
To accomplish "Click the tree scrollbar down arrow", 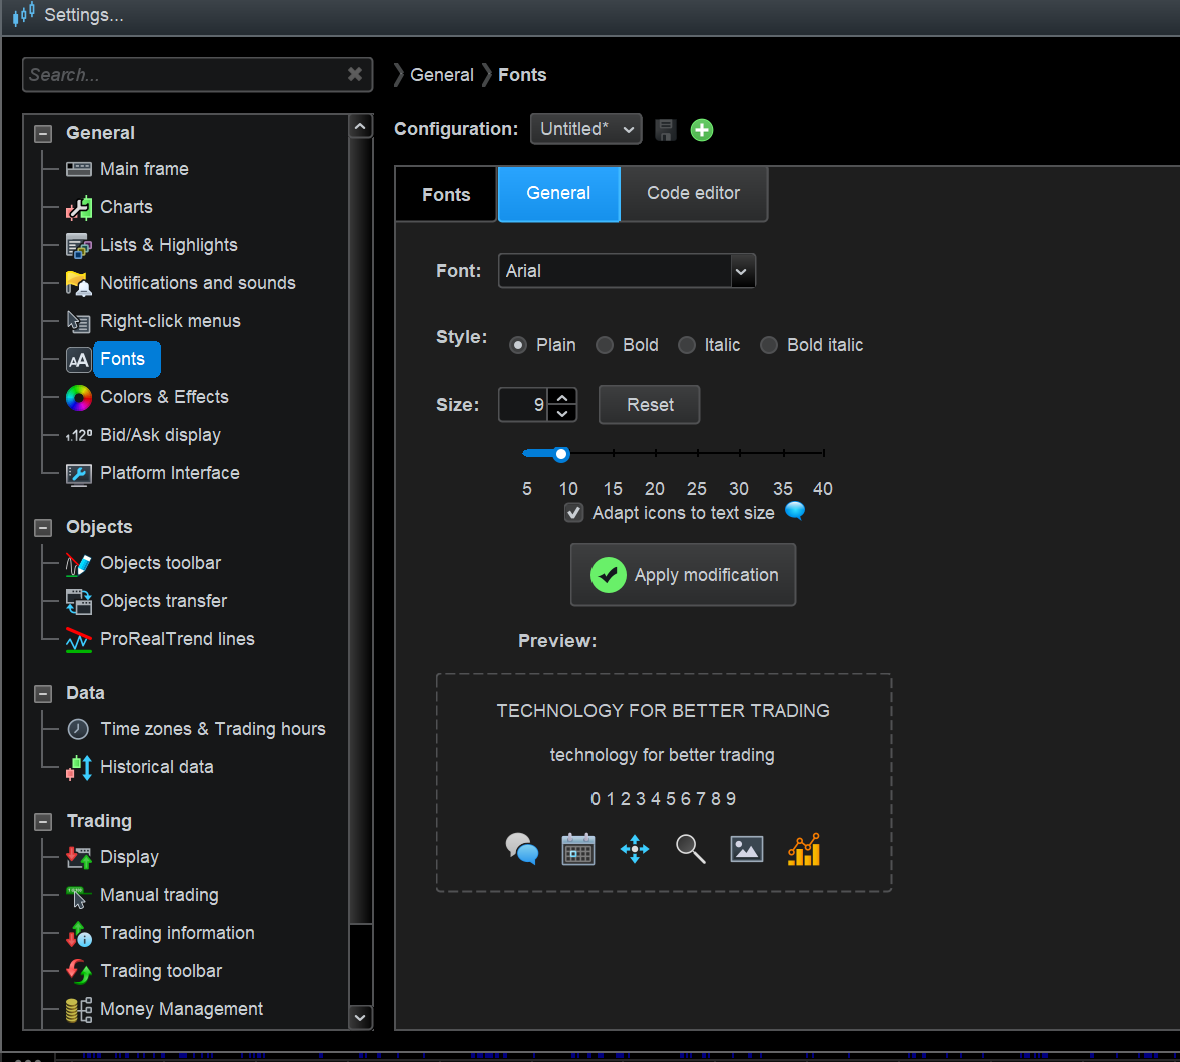I will tap(360, 1018).
